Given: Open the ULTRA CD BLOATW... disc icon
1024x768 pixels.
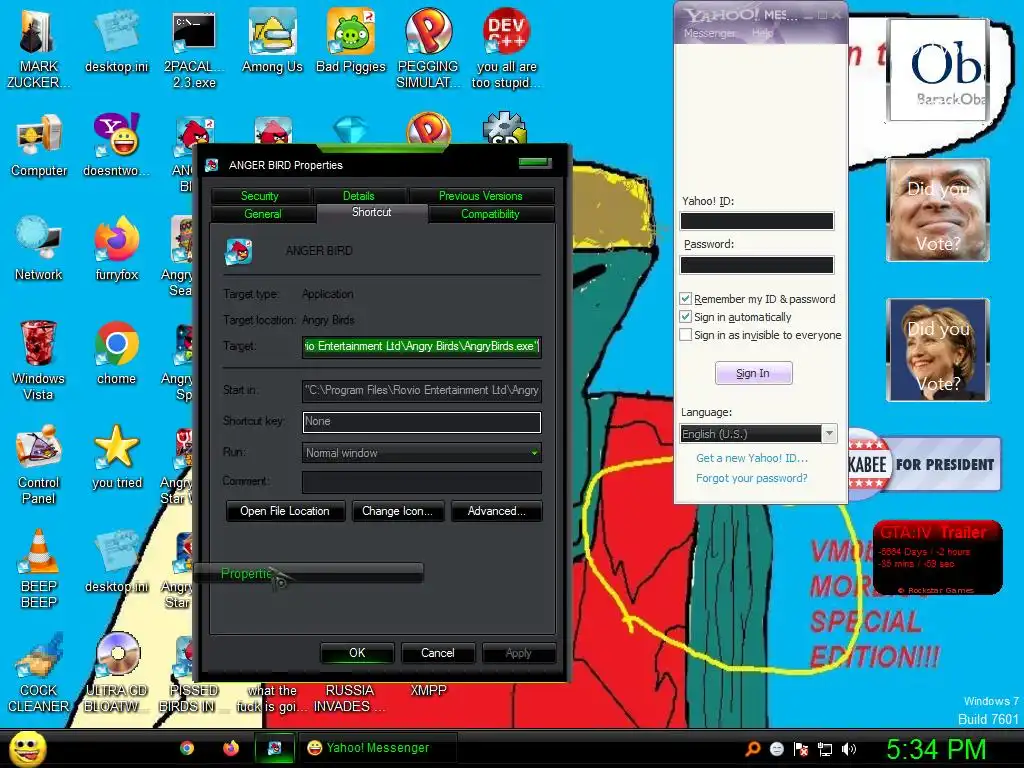Looking at the screenshot, I should click(x=117, y=672).
